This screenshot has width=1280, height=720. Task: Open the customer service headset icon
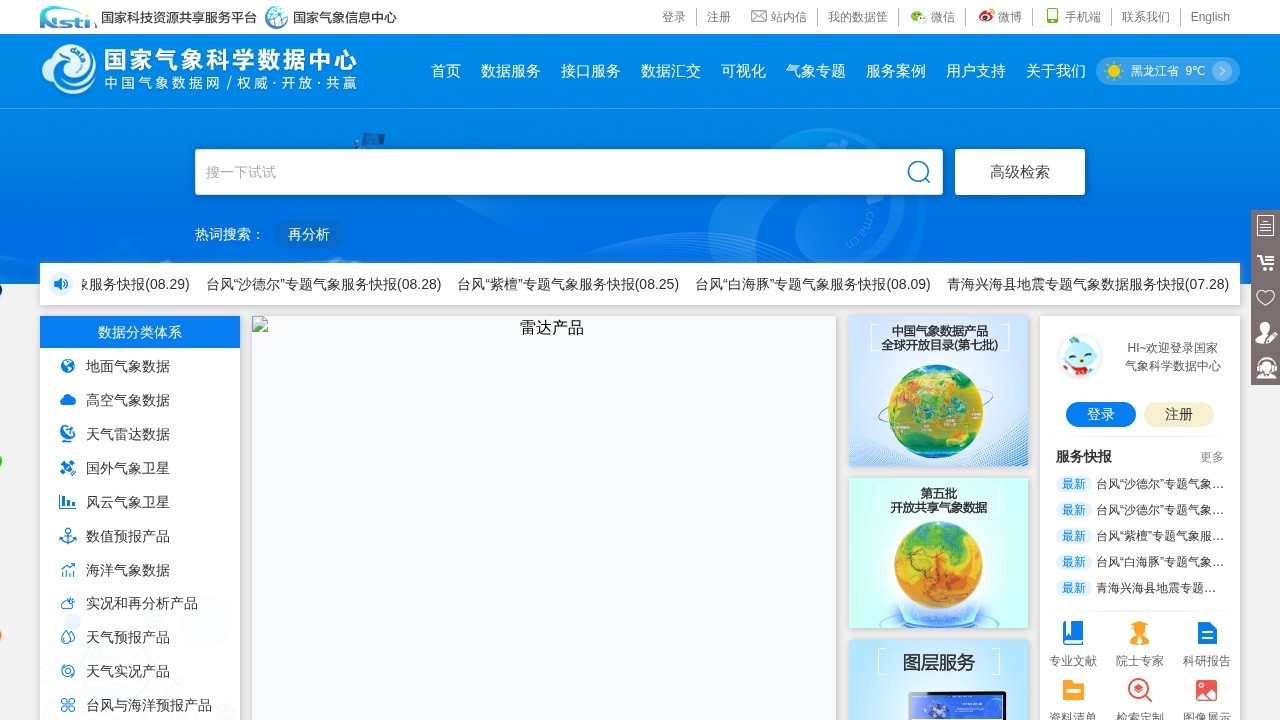(1266, 368)
